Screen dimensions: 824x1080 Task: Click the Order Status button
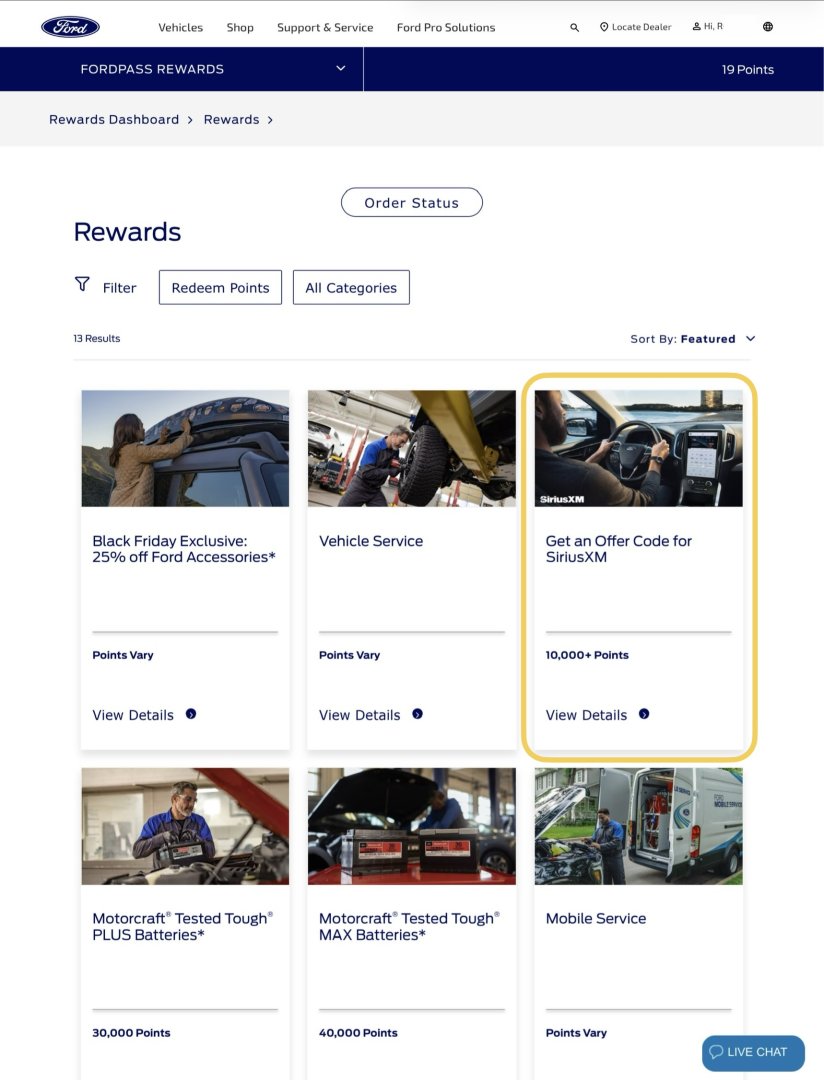click(x=412, y=202)
